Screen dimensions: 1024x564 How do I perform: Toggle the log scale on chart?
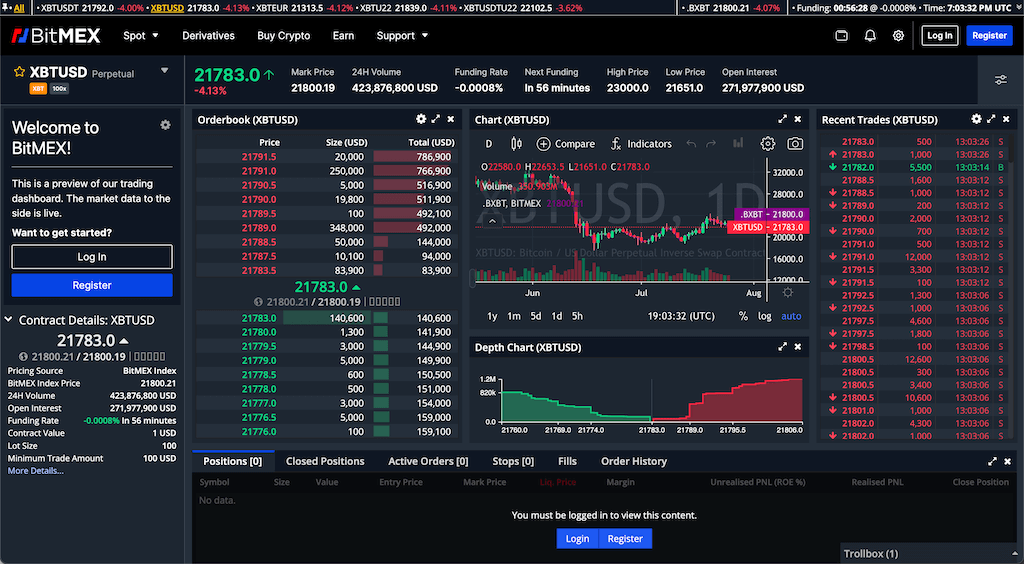point(765,316)
